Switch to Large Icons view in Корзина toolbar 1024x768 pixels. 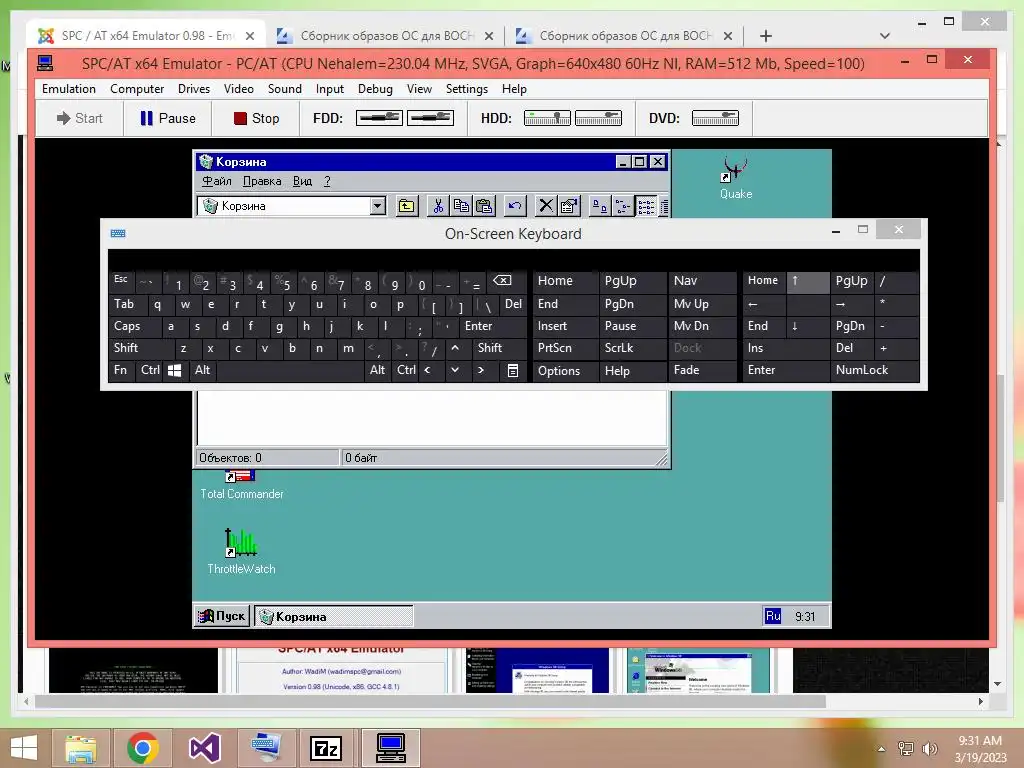pyautogui.click(x=599, y=206)
